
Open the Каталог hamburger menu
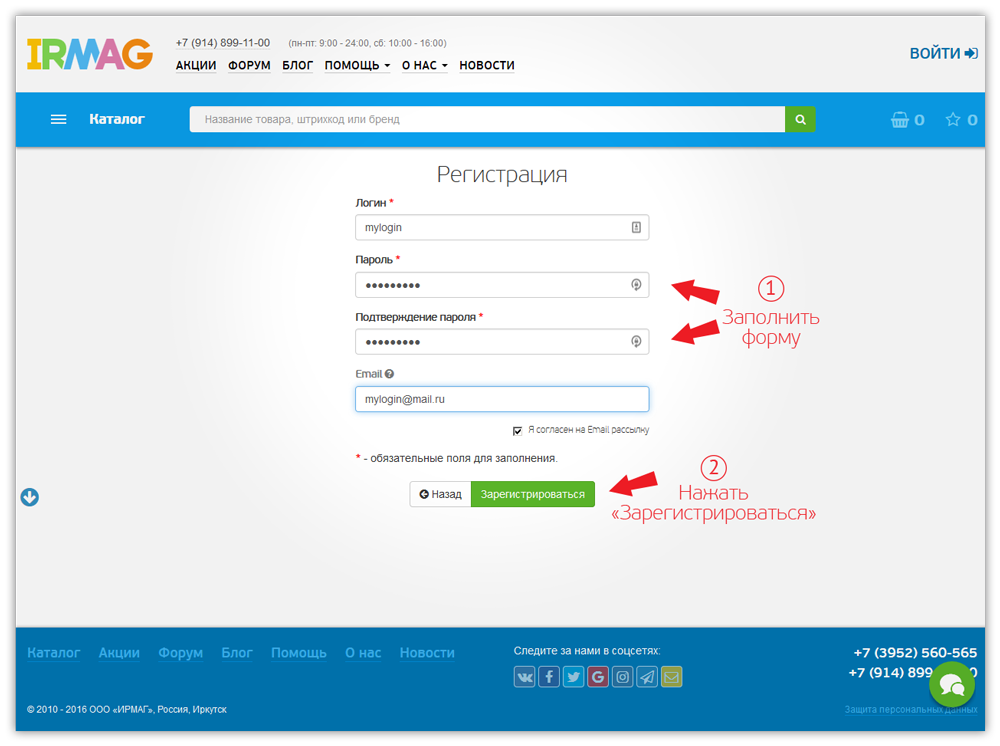[59, 119]
